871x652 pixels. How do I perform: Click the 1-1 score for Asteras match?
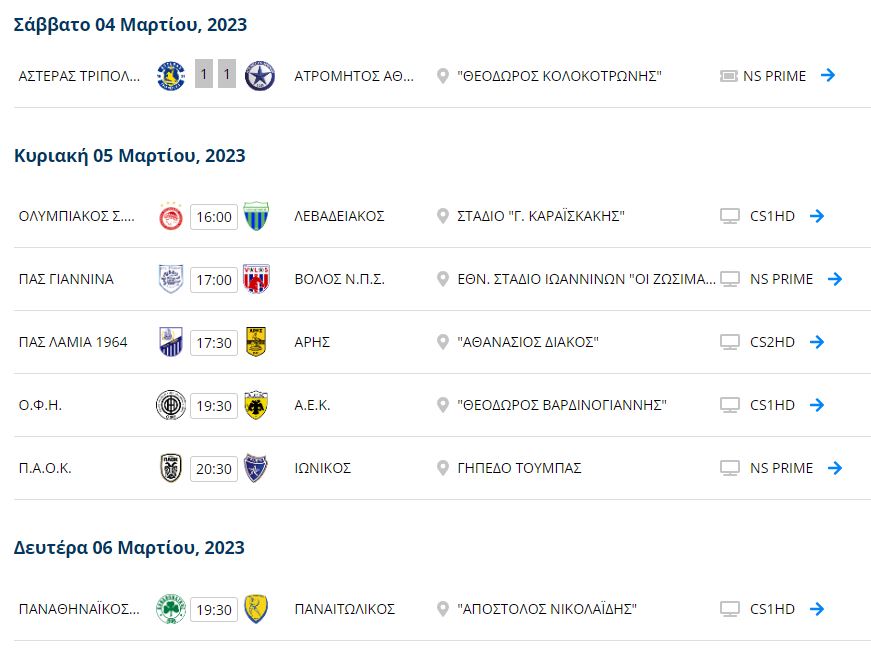click(x=215, y=75)
